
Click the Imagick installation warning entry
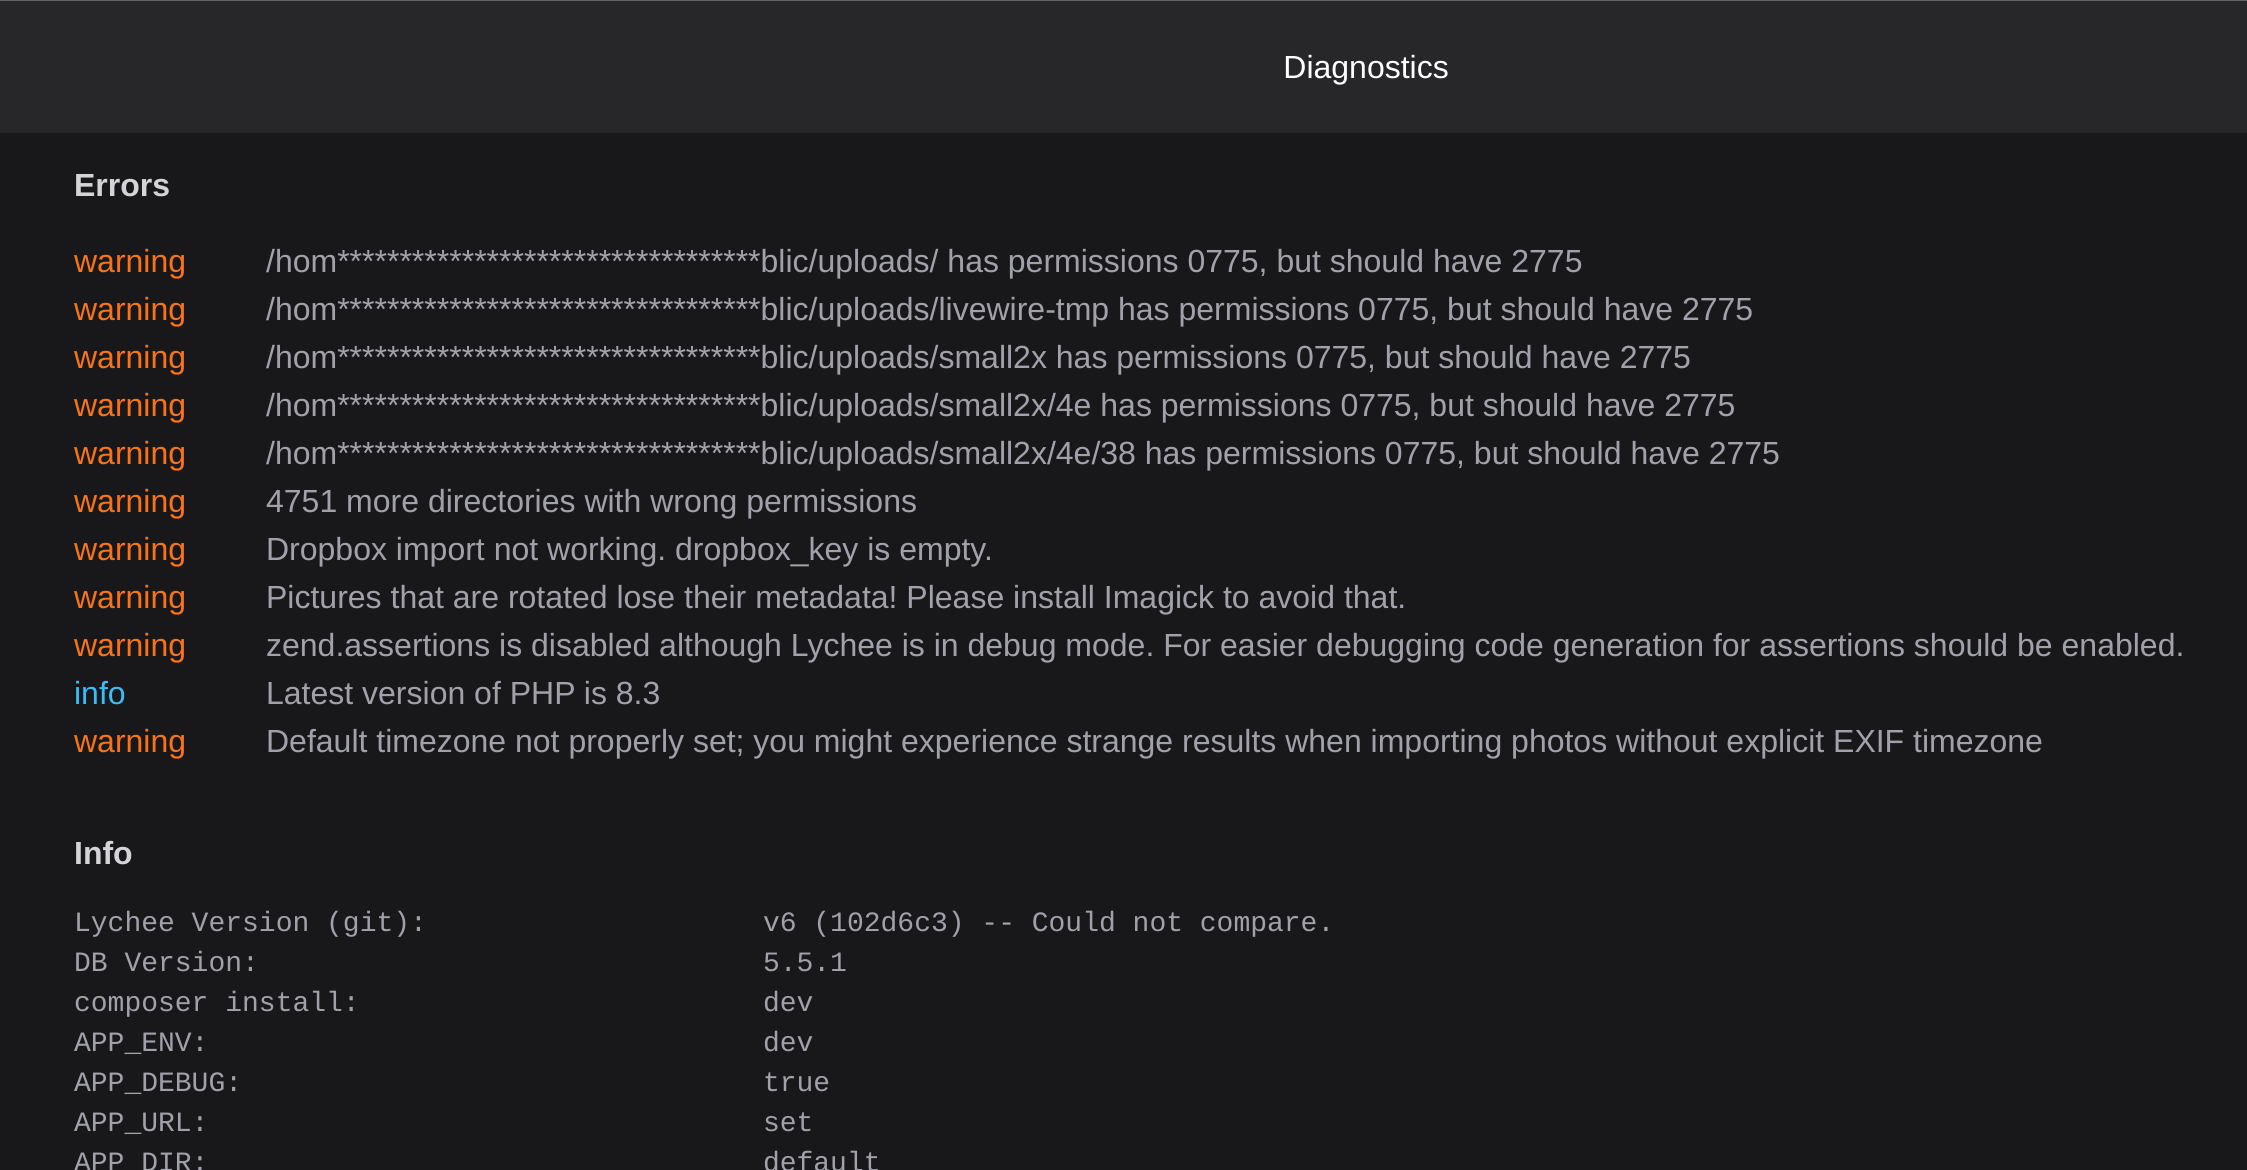[x=835, y=598]
